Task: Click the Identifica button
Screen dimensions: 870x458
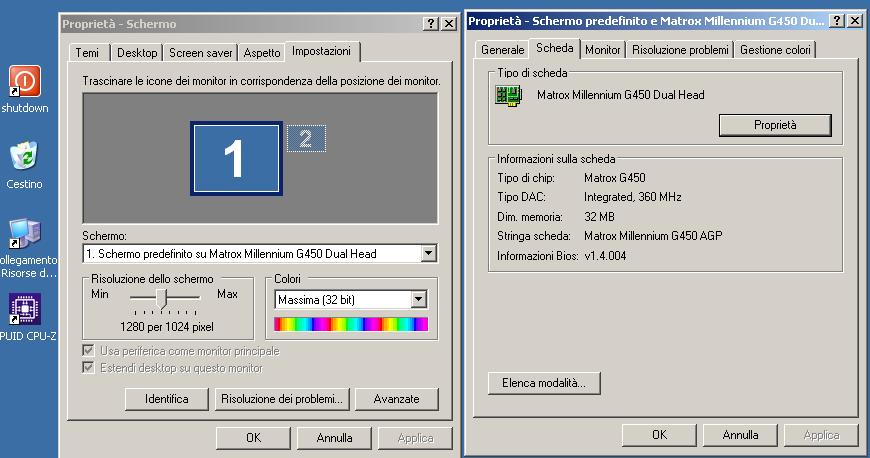Action: point(166,399)
